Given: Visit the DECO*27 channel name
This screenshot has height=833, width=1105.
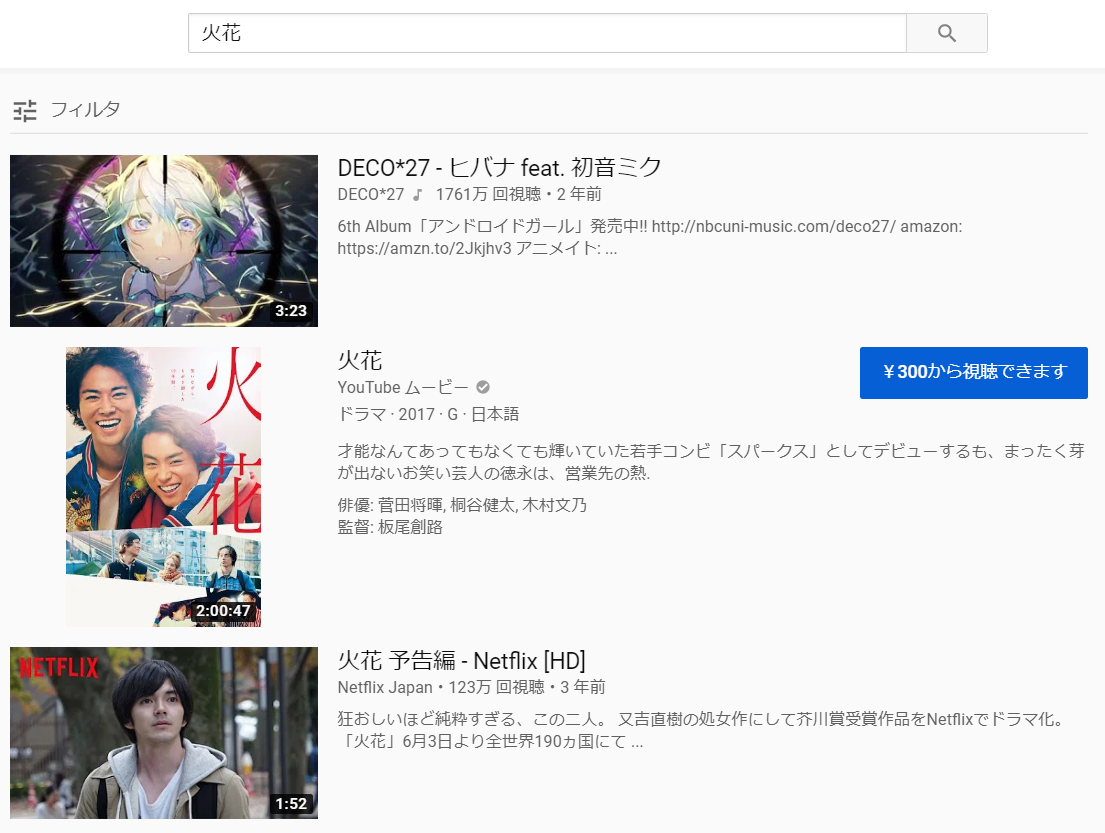Looking at the screenshot, I should click(371, 195).
